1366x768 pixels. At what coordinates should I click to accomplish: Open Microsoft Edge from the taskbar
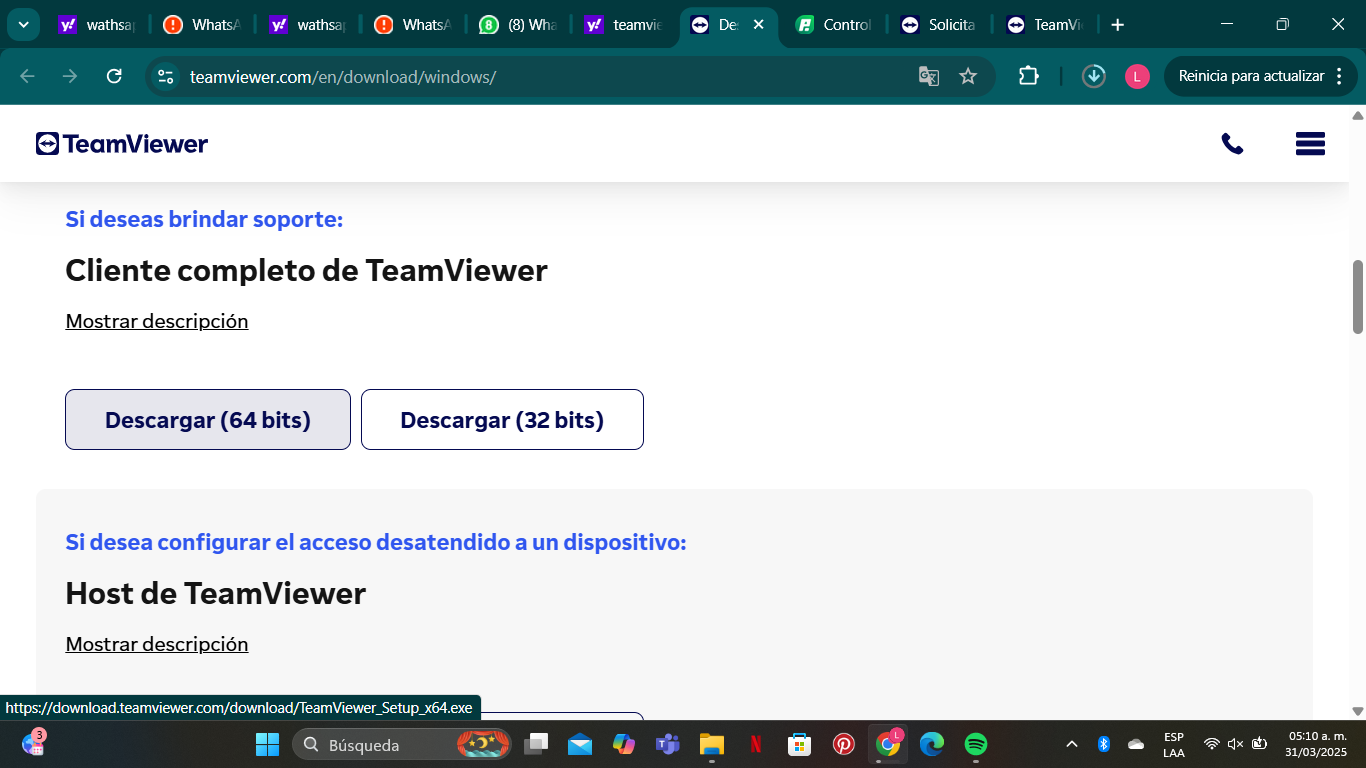932,744
